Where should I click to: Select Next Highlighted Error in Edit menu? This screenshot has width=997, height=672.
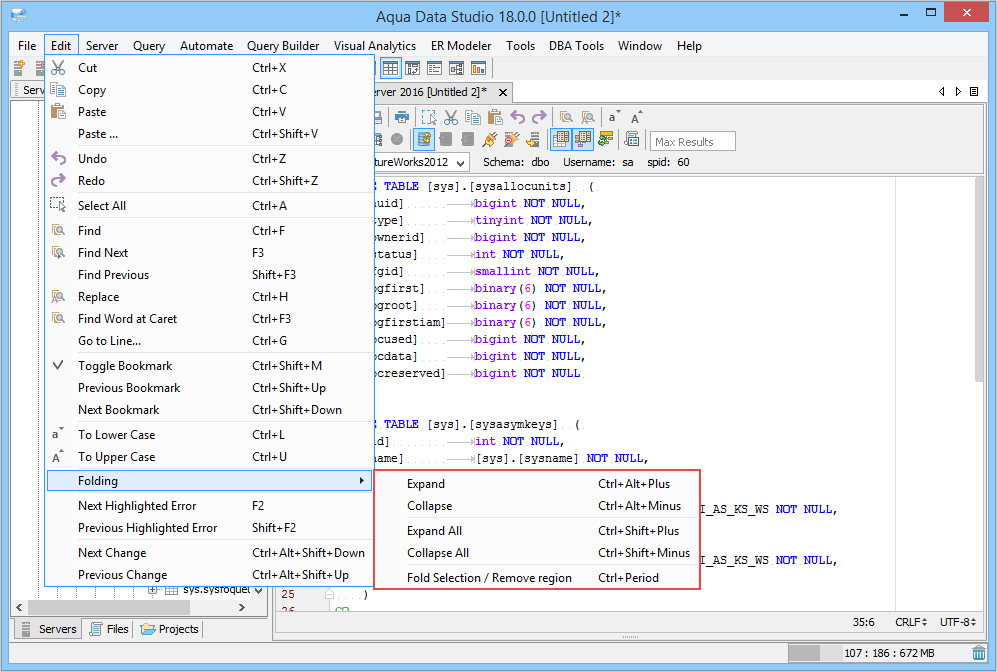coord(209,506)
